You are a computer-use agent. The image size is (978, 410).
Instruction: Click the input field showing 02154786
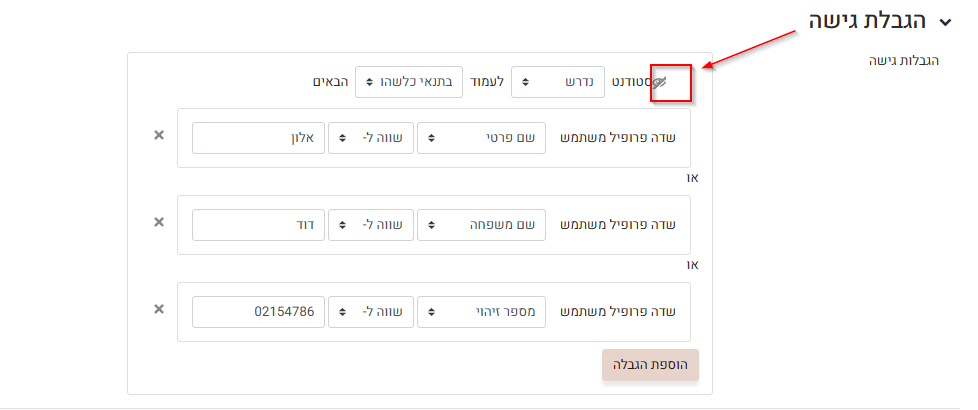(258, 312)
